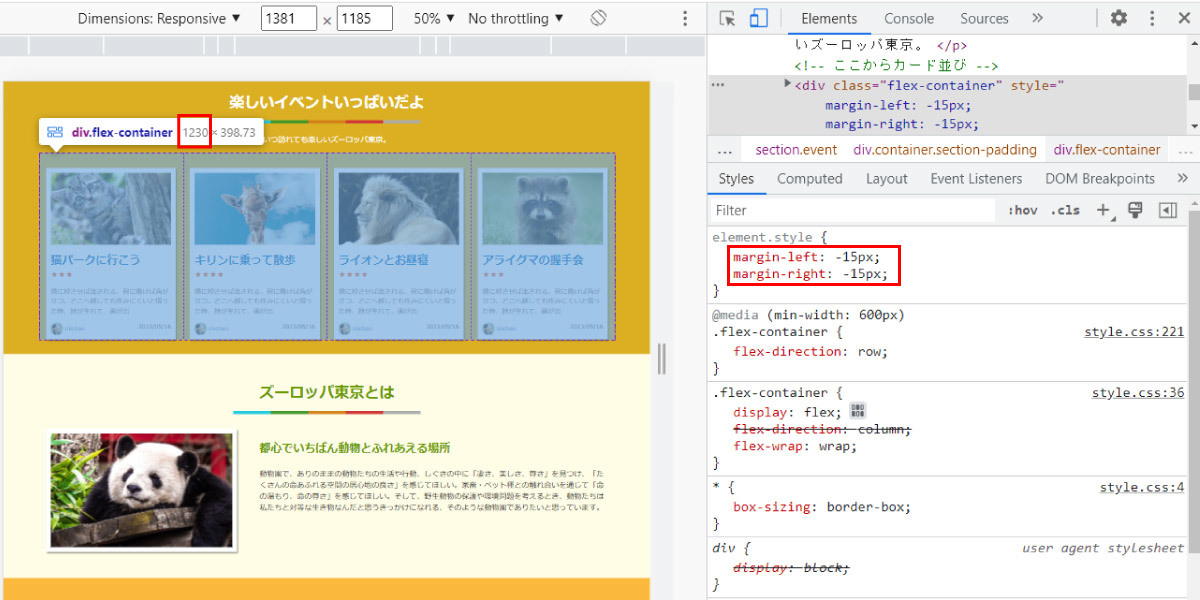
Task: Select section.event in the breadcrumb
Action: click(x=796, y=149)
